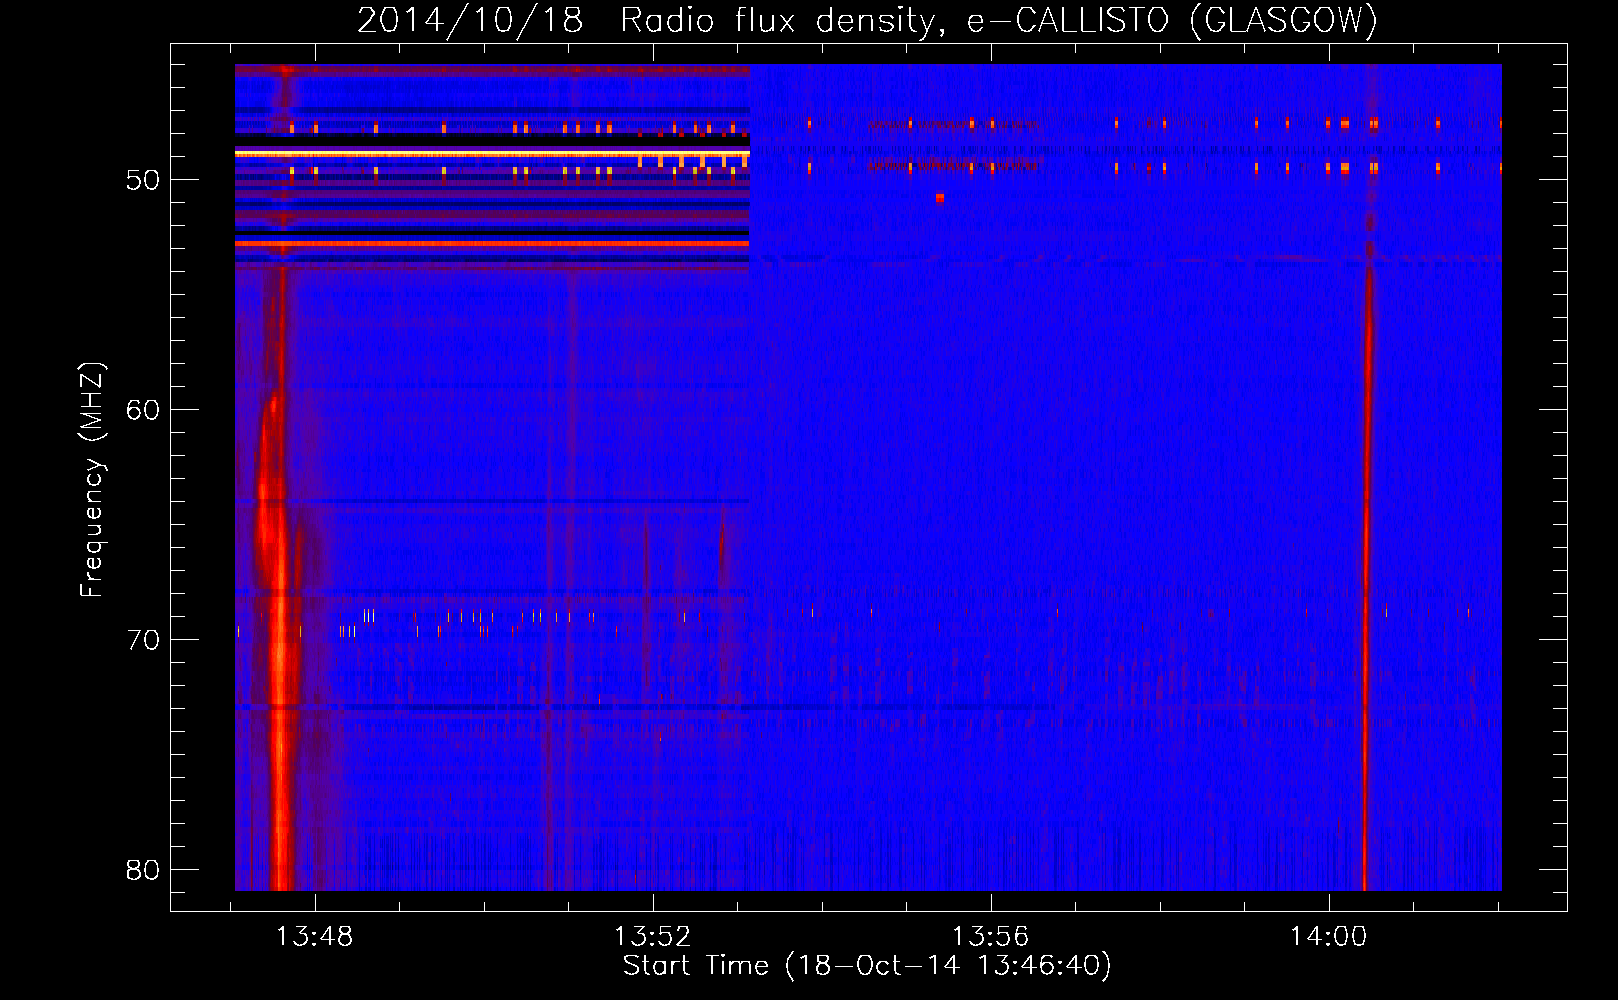Click the "Start Time (18-Oct-14 13:46:40)" label
The width and height of the screenshot is (1618, 1000).
tap(867, 966)
